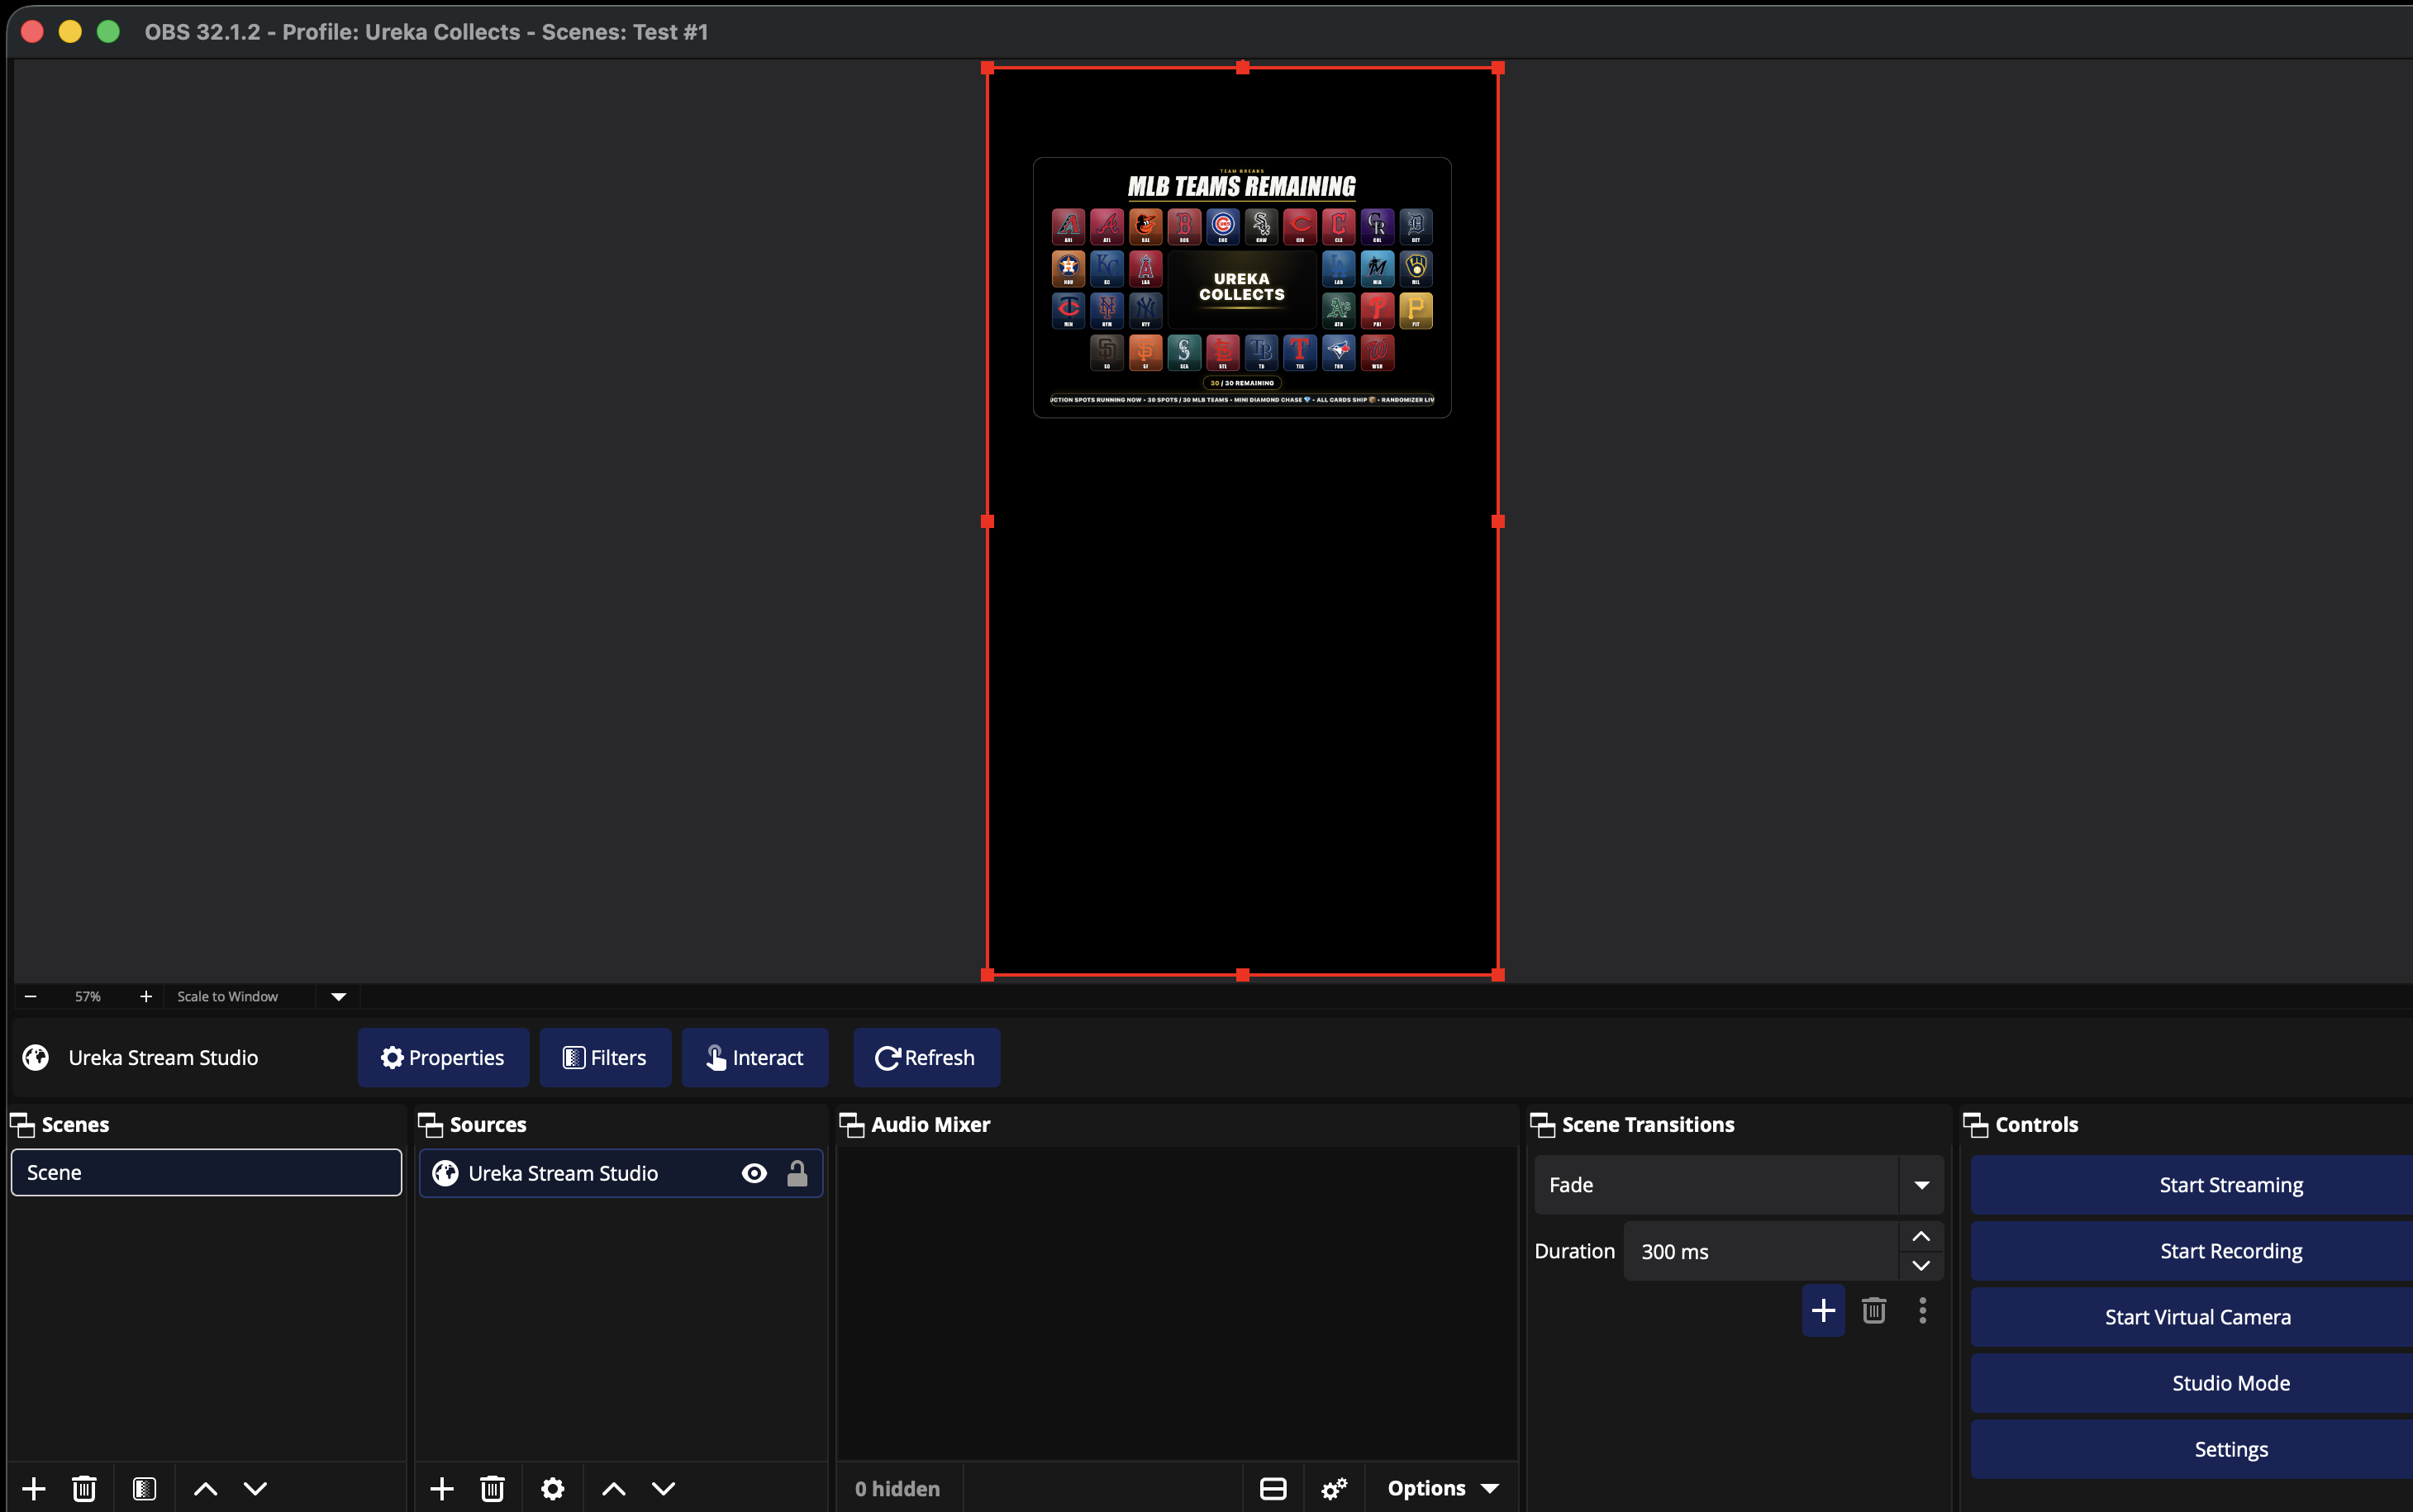The height and width of the screenshot is (1512, 2413).
Task: Select Ureka Stream Studio source row
Action: (x=620, y=1173)
